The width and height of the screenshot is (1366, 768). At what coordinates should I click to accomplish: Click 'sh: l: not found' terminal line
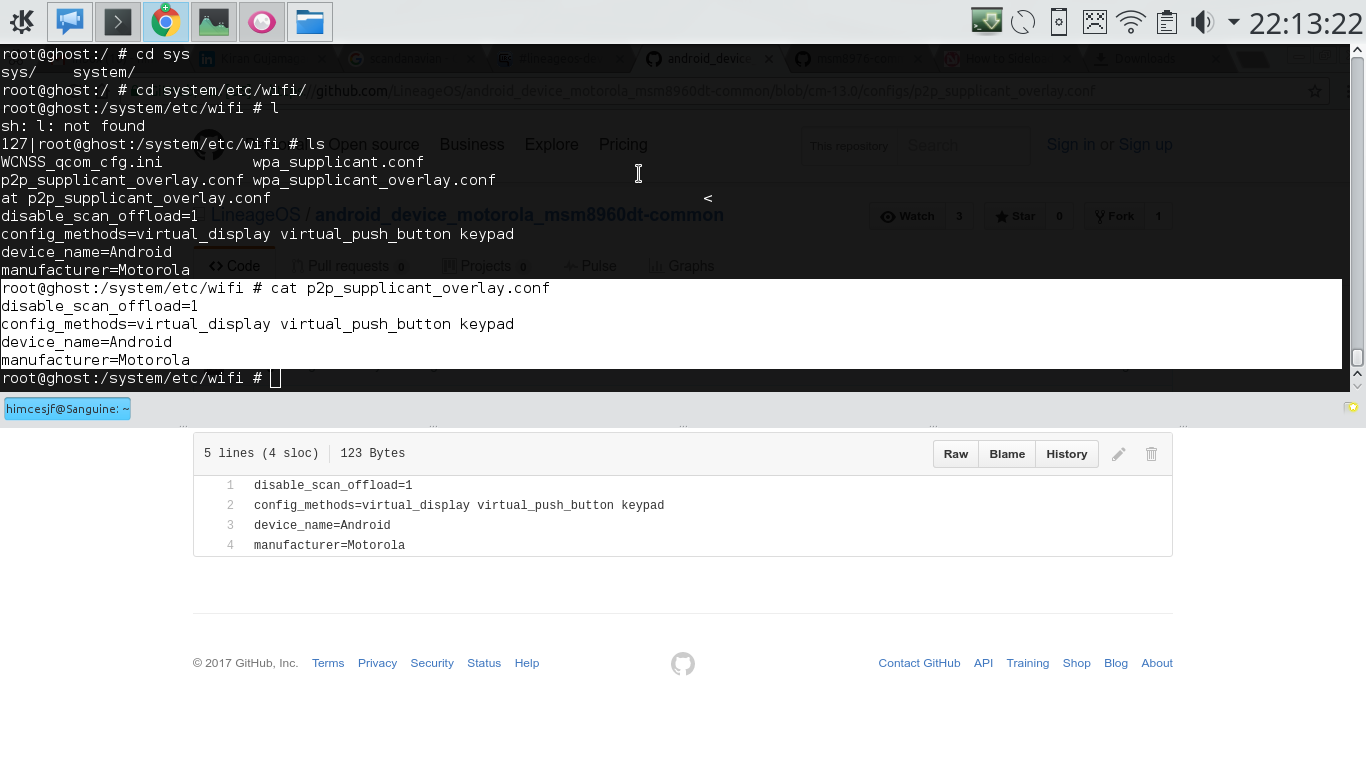(x=73, y=126)
